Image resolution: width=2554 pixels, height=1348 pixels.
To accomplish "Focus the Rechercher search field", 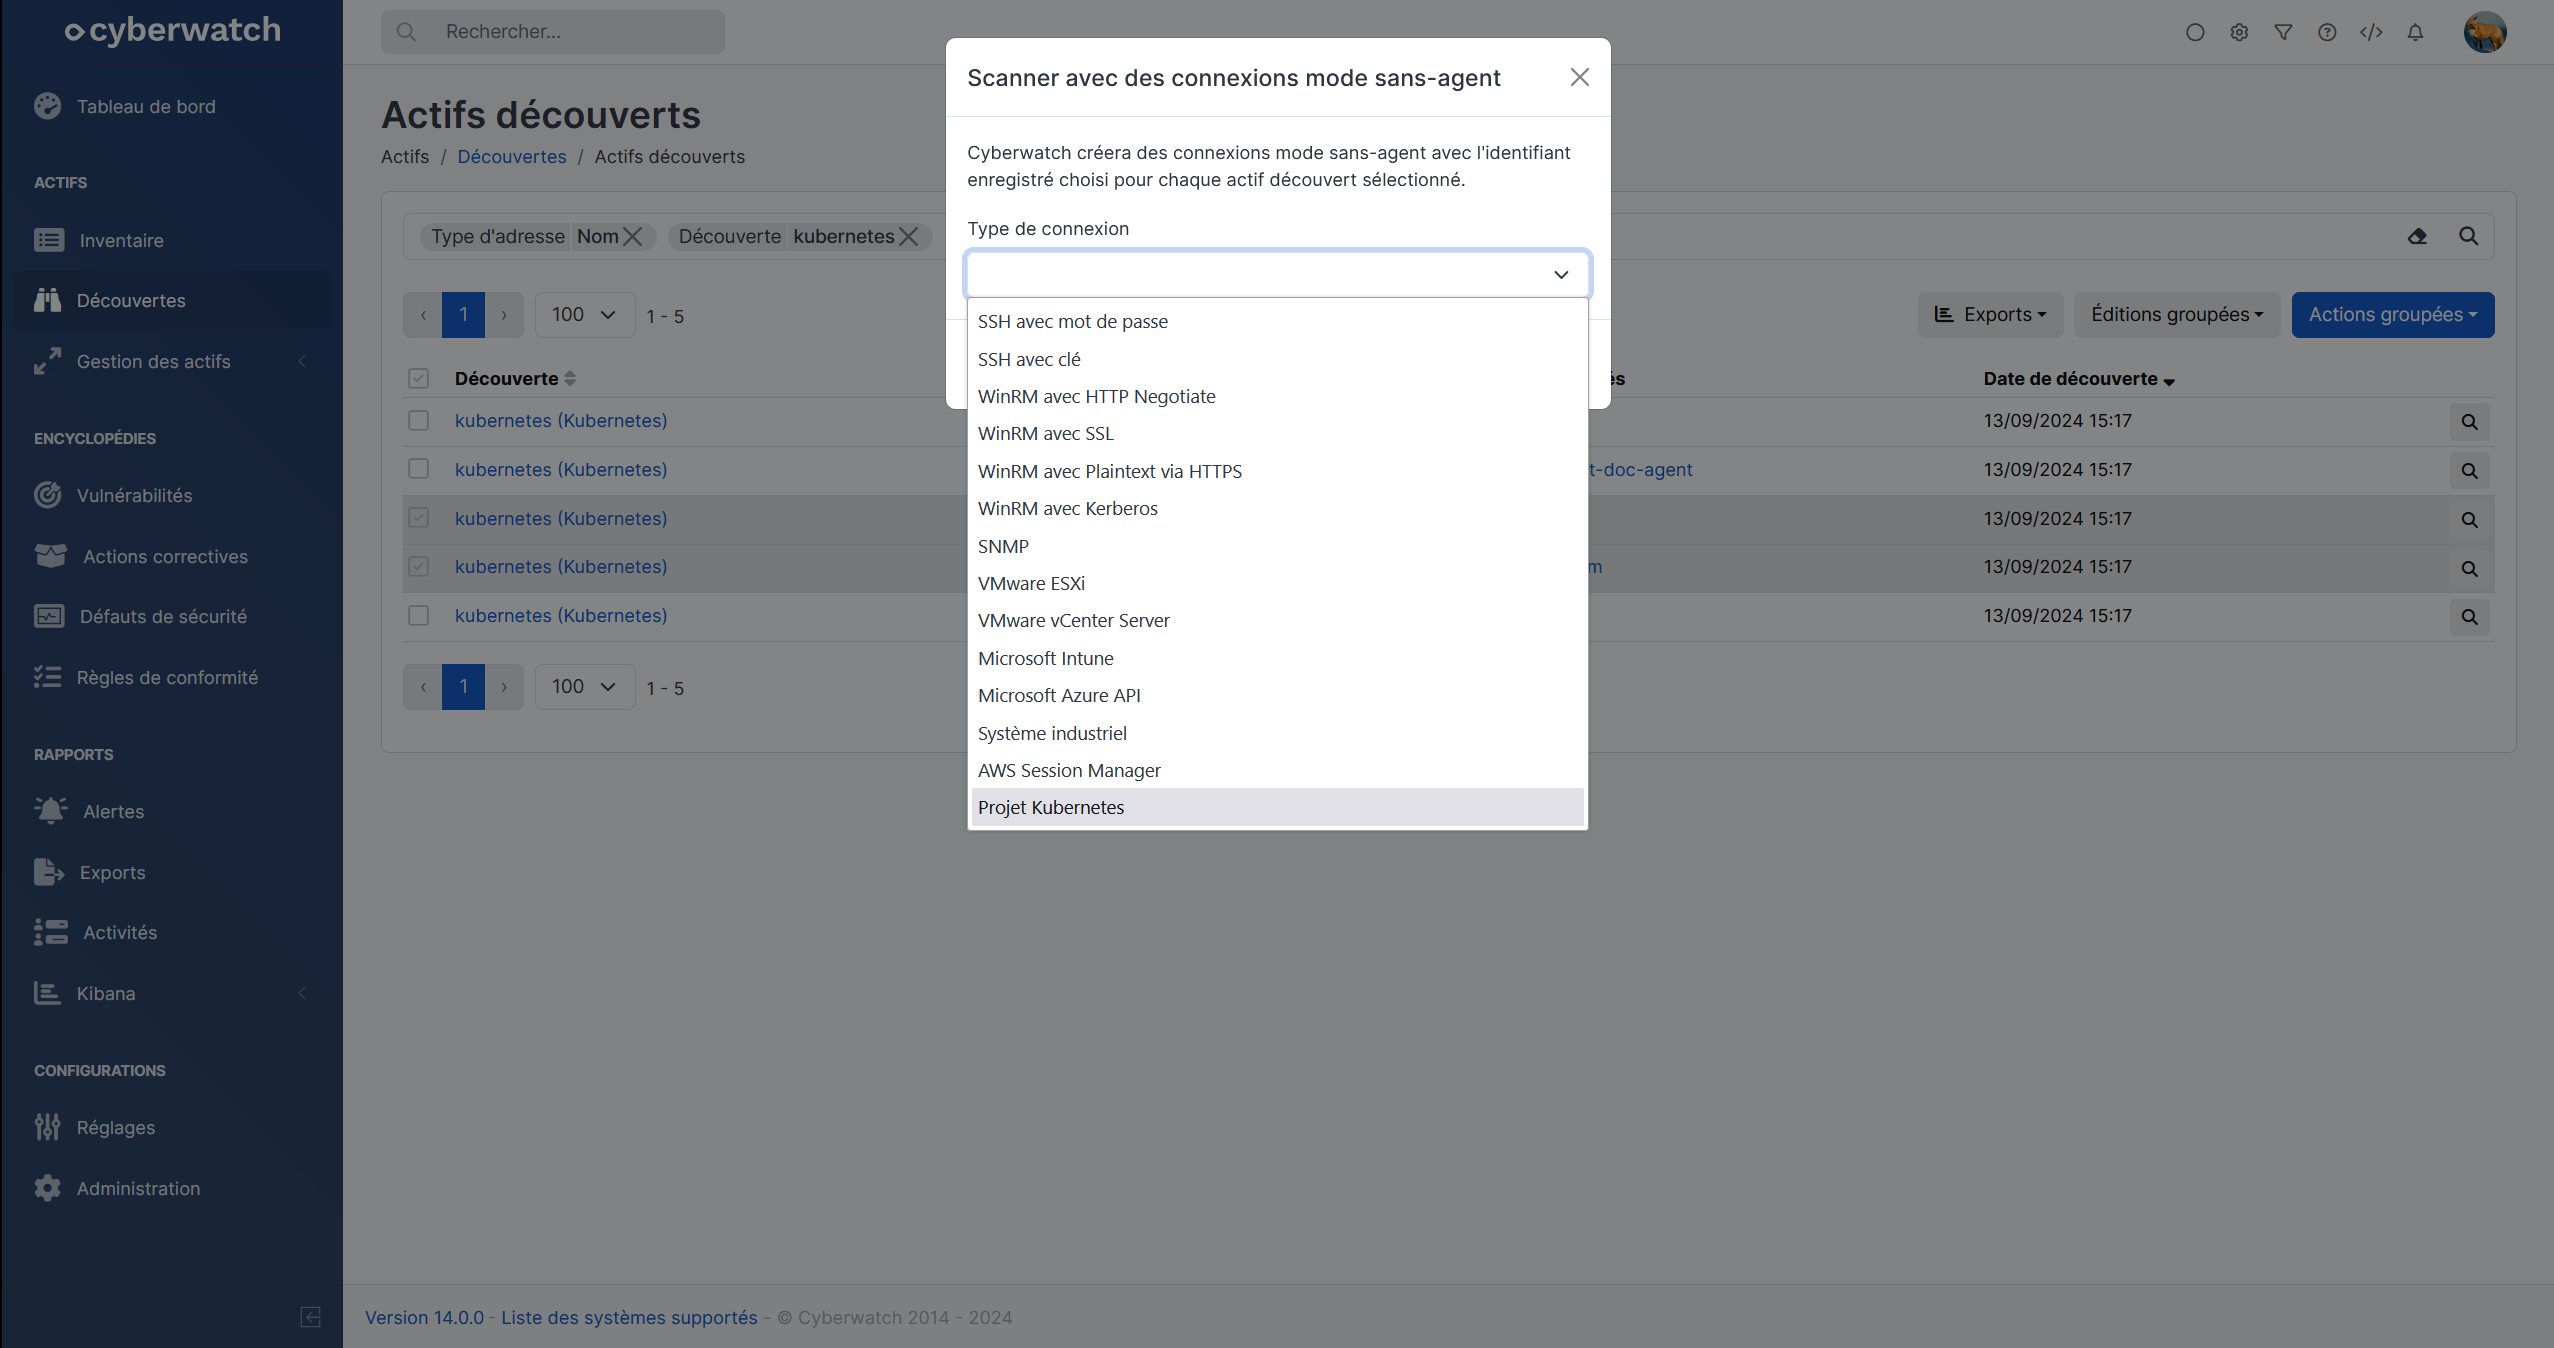I will click(552, 32).
